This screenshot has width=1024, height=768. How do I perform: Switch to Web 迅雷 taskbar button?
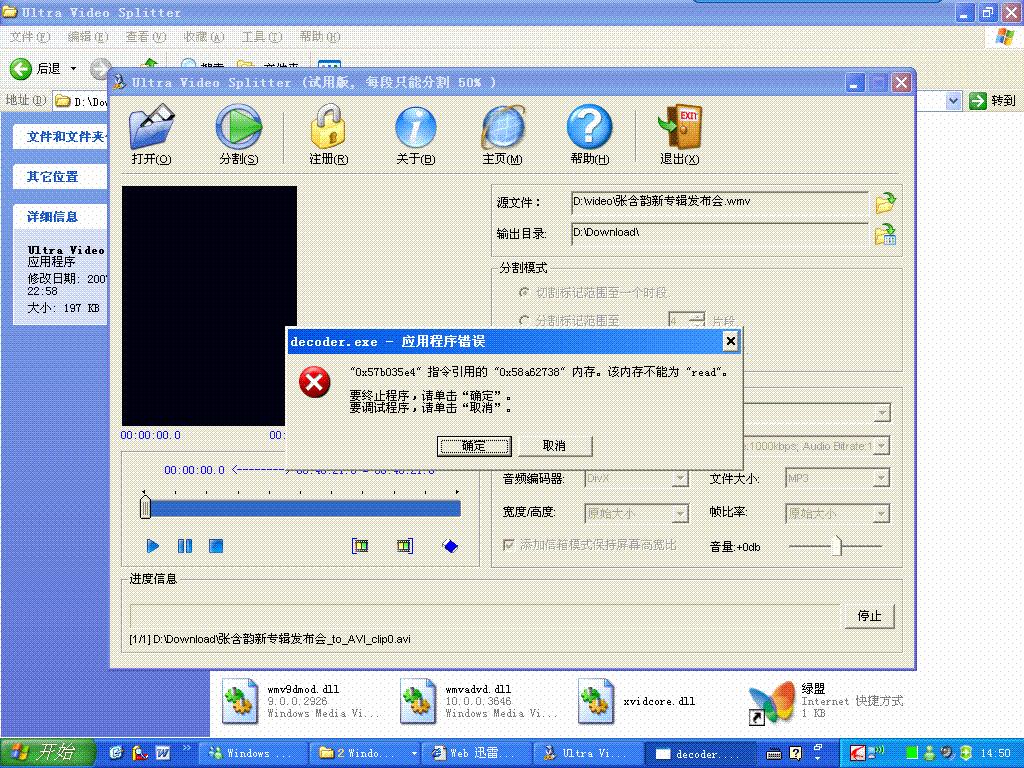(475, 754)
